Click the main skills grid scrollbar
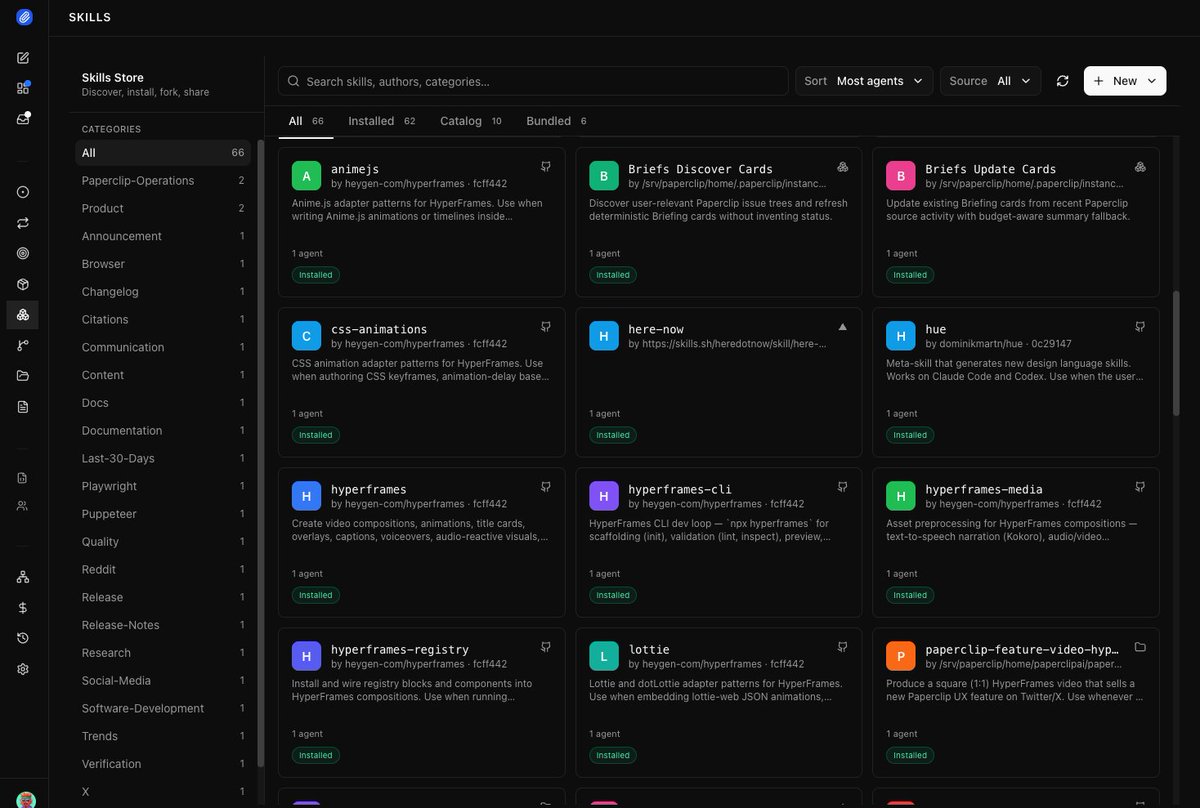This screenshot has width=1200, height=808. [1176, 354]
